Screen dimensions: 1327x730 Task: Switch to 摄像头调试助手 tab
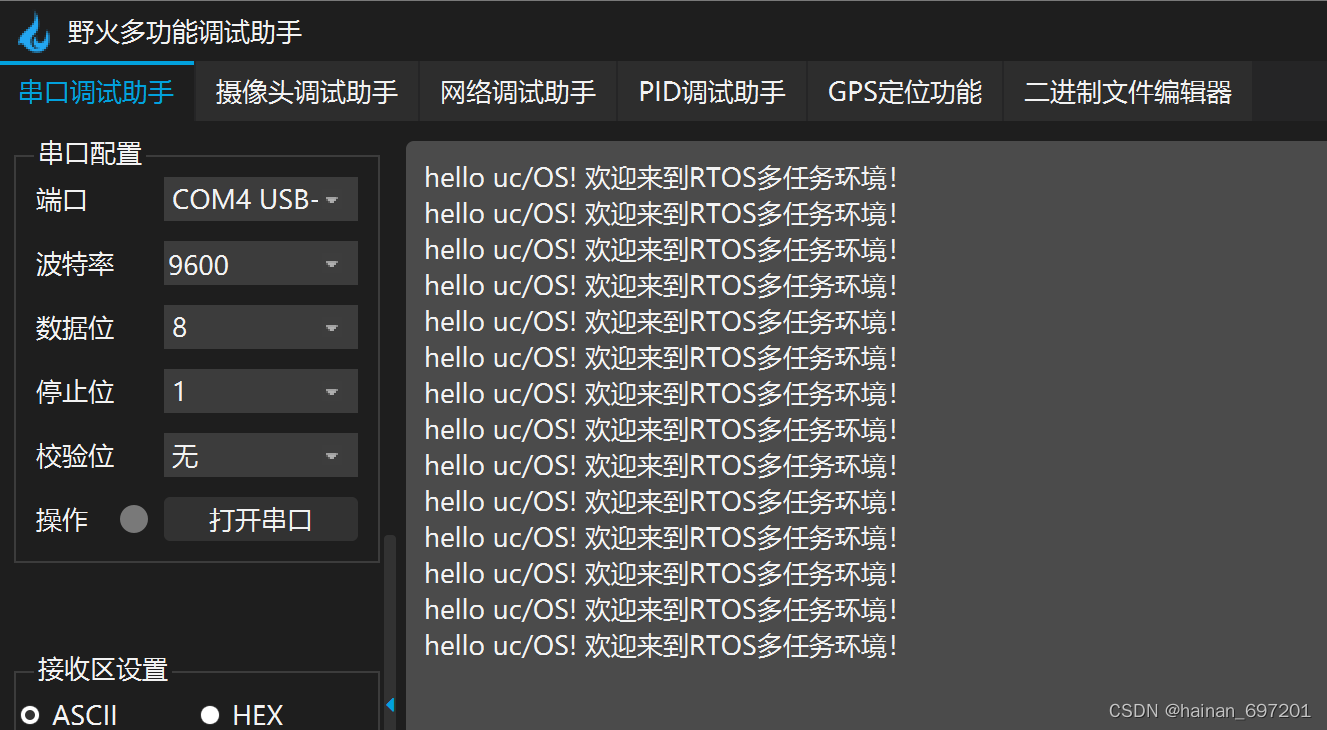(x=307, y=92)
